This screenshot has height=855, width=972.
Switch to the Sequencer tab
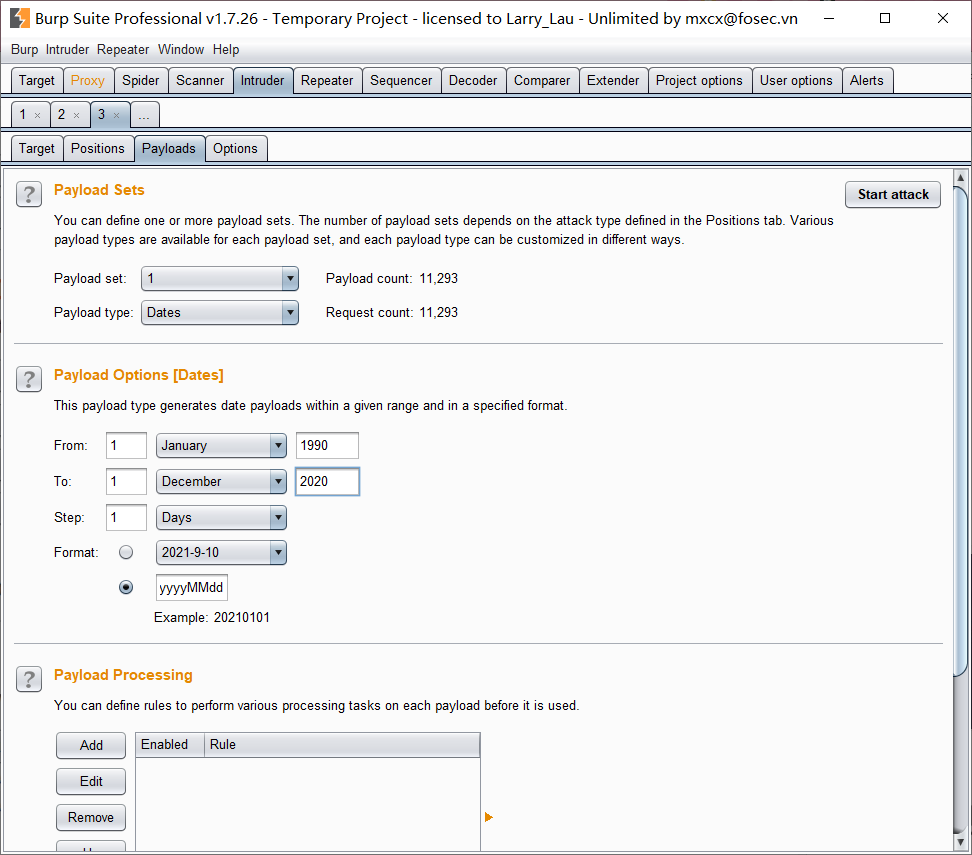[401, 81]
